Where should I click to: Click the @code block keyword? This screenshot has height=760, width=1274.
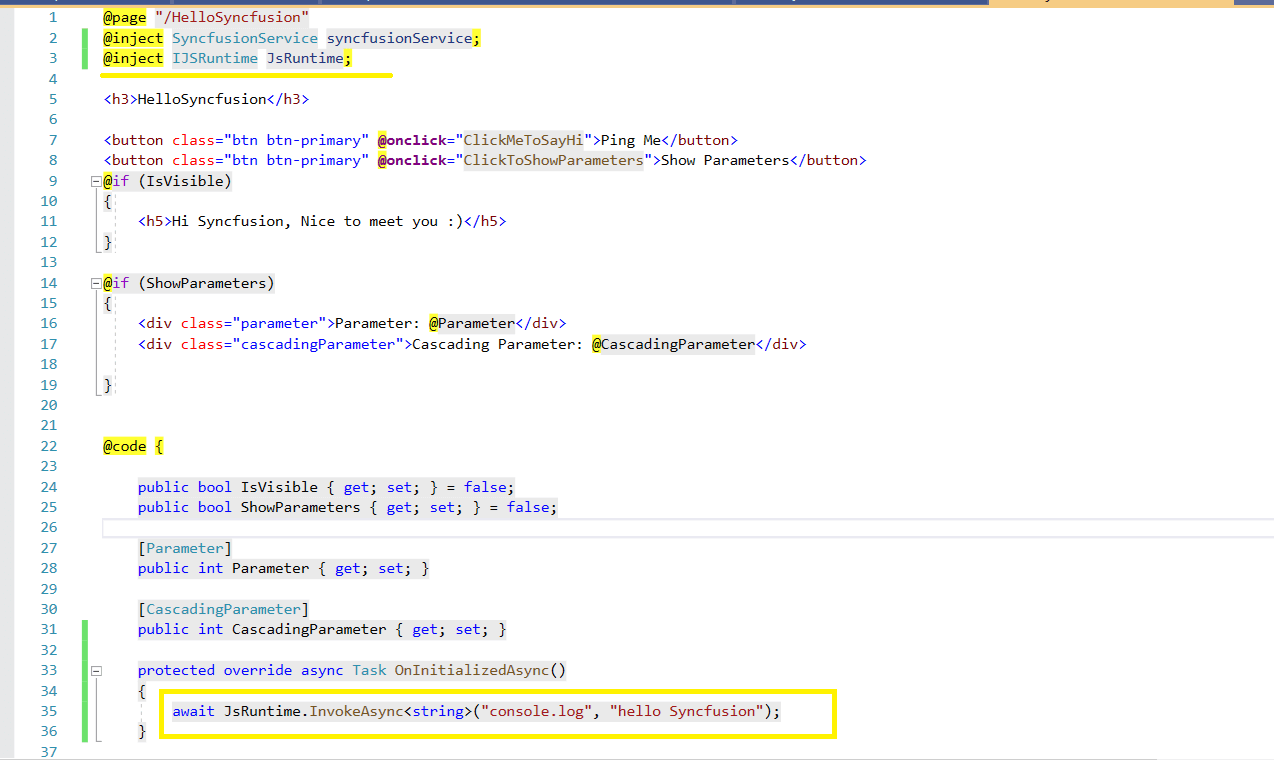pos(124,446)
